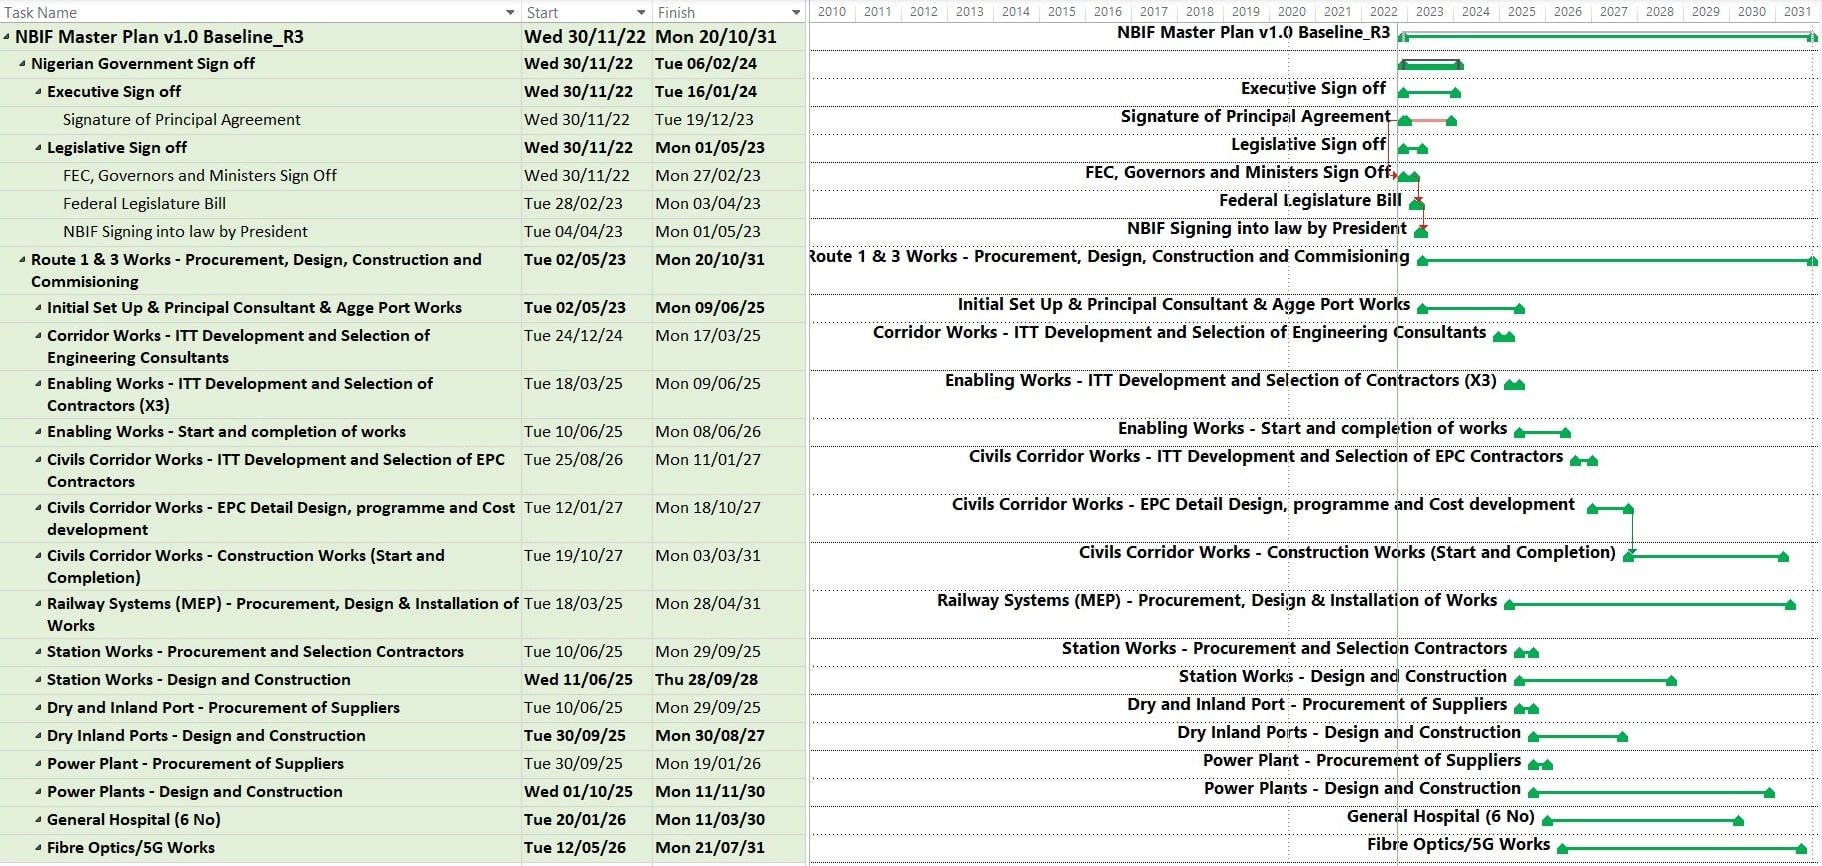Expand the Power Plants - Design and Construction task

39,792
